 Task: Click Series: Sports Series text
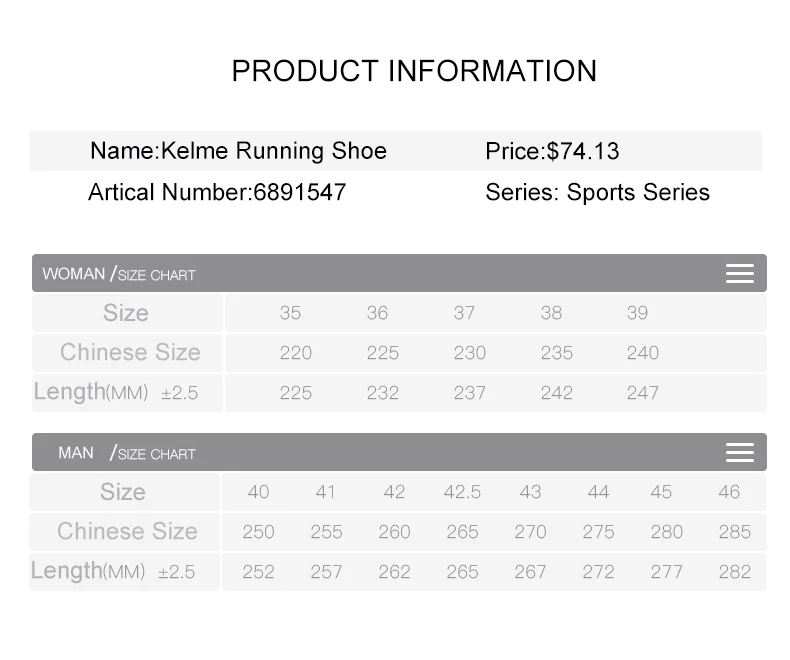tap(597, 192)
